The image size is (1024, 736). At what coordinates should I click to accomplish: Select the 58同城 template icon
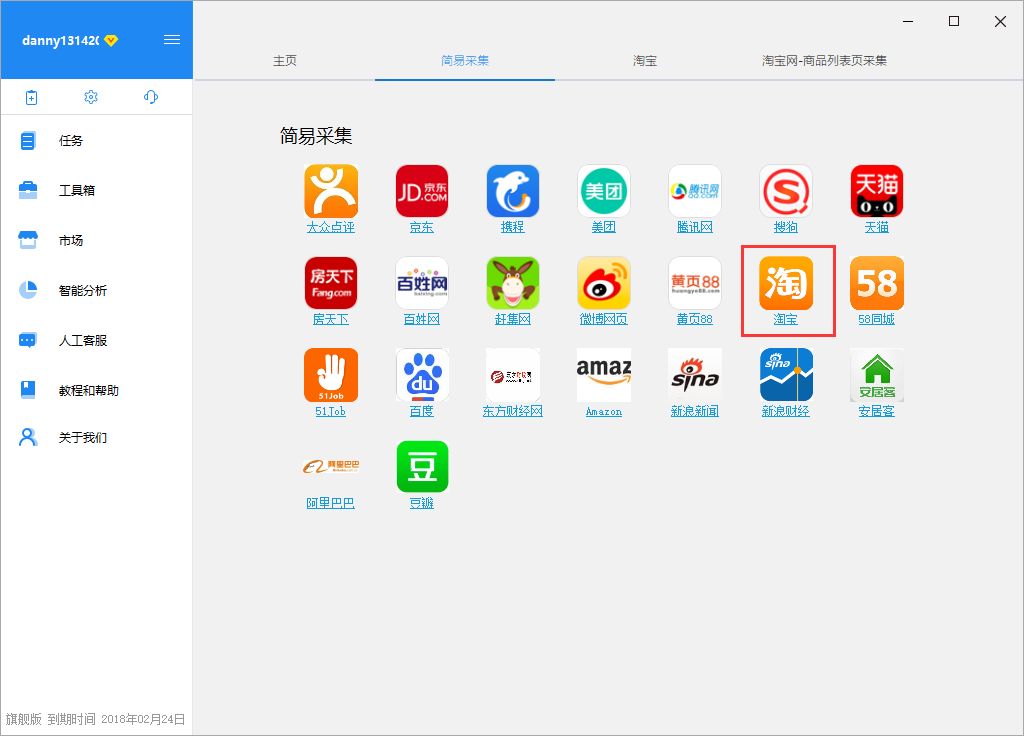coord(876,283)
